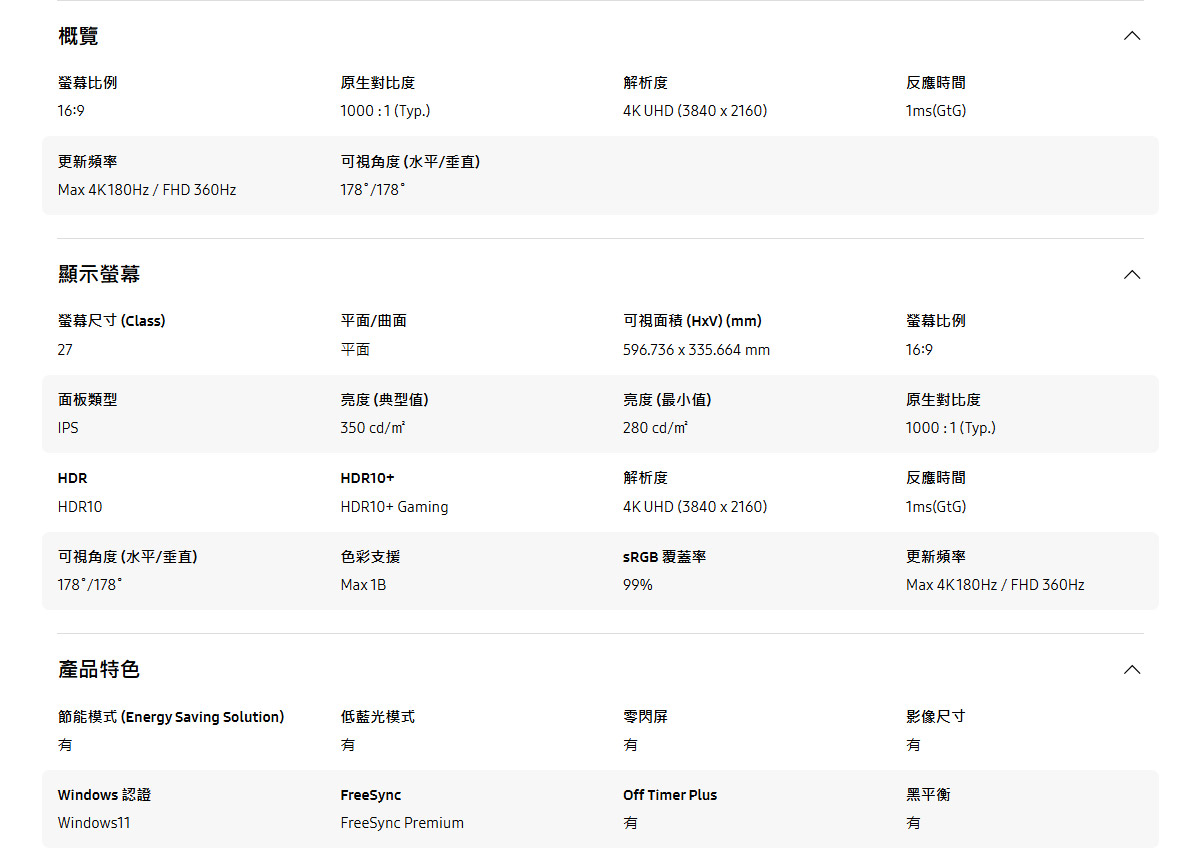The width and height of the screenshot is (1200, 858).
Task: Collapse the 產品特色 section chevron
Action: point(1131,669)
